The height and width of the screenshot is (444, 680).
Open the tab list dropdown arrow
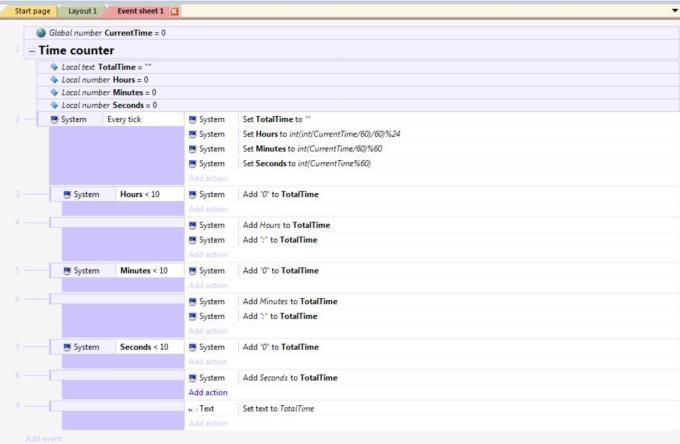pyautogui.click(x=673, y=9)
